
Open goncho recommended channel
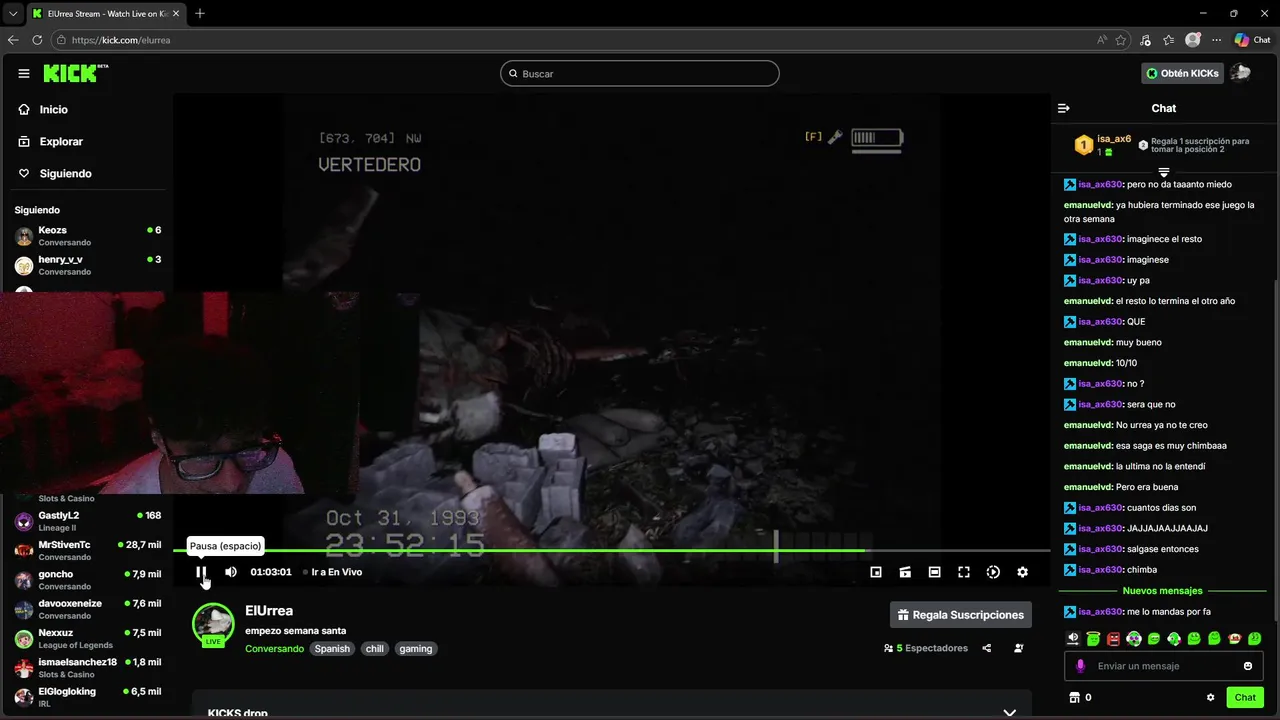[x=88, y=580]
